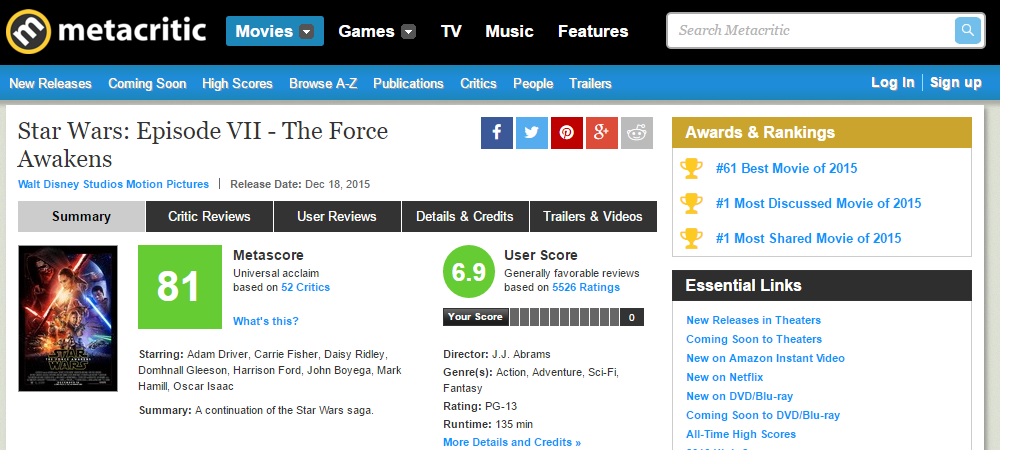
Task: Open Walt Disney Studios Motion Pictures link
Action: pyautogui.click(x=113, y=184)
